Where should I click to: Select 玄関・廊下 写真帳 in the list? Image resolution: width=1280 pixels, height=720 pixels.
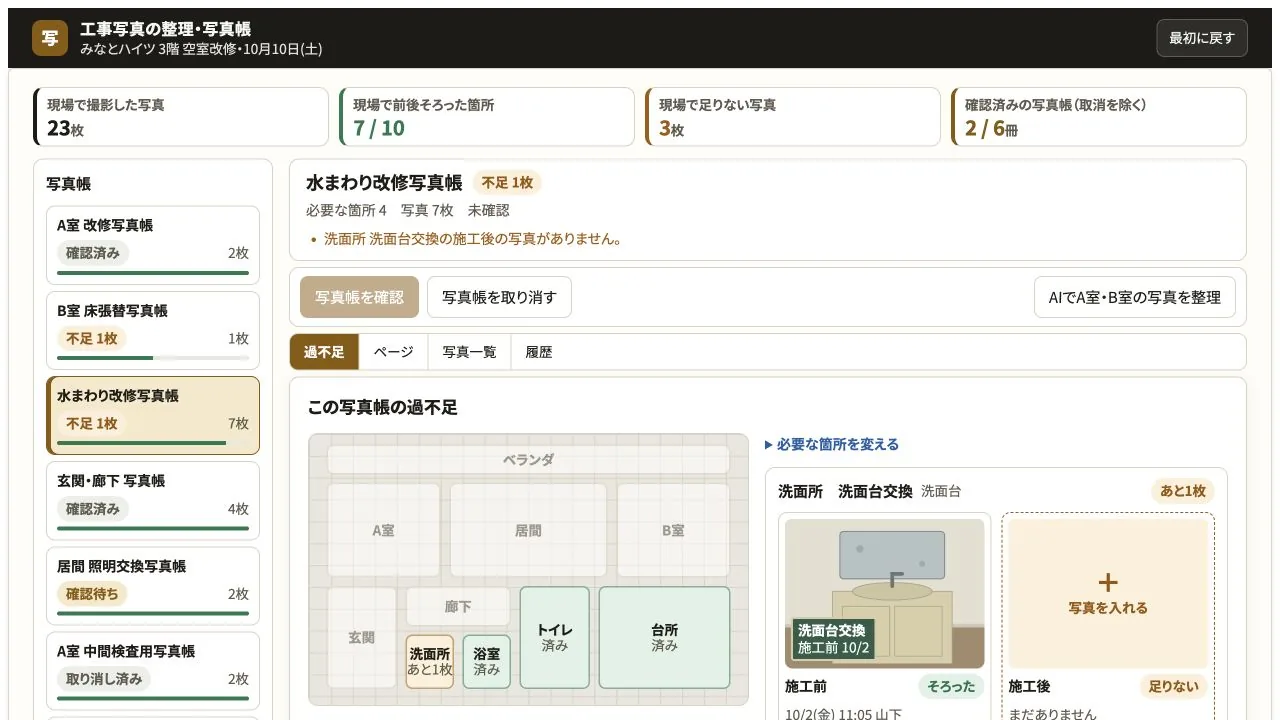tap(153, 501)
